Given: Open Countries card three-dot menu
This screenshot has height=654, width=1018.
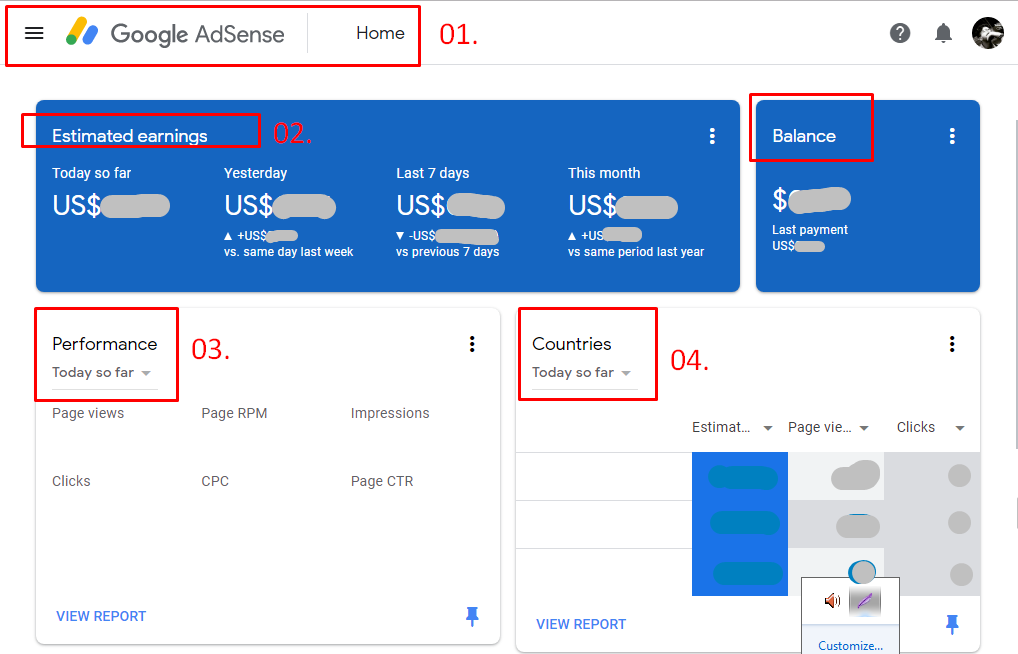Looking at the screenshot, I should (952, 344).
